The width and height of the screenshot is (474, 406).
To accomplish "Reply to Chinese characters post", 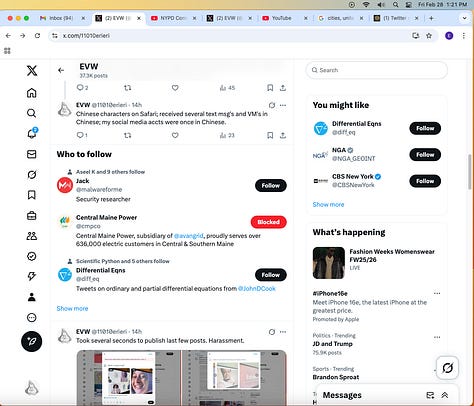I will pyautogui.click(x=82, y=135).
